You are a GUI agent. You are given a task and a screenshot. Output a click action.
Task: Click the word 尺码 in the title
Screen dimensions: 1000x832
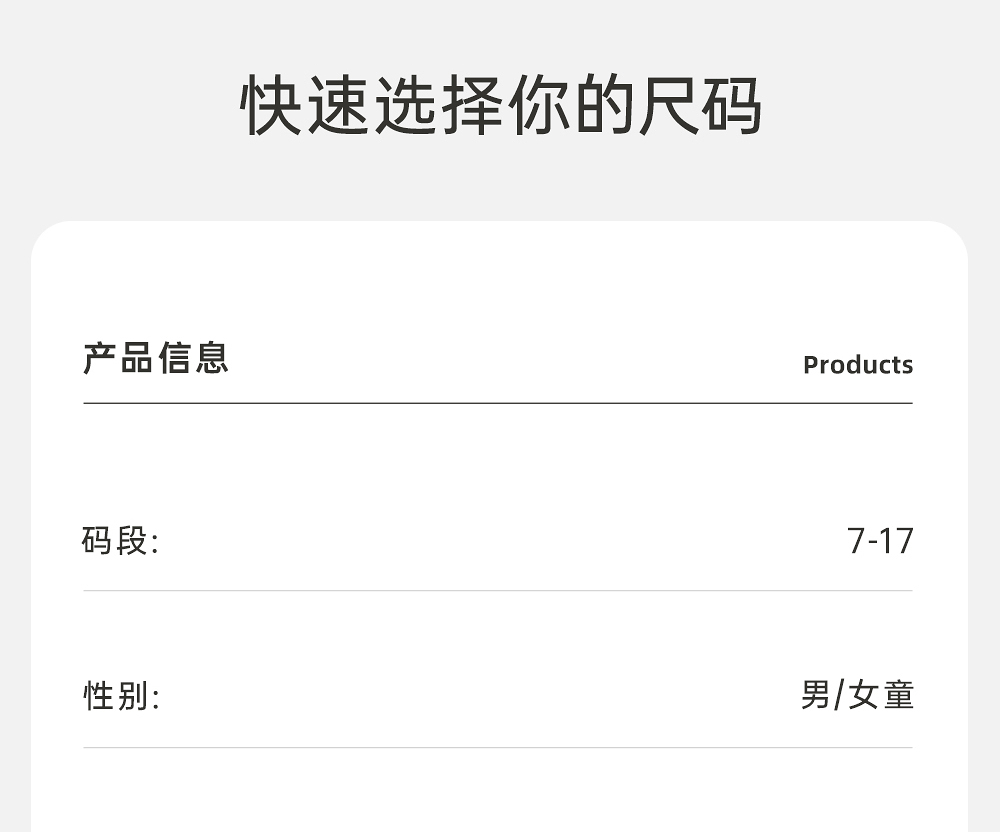point(700,105)
